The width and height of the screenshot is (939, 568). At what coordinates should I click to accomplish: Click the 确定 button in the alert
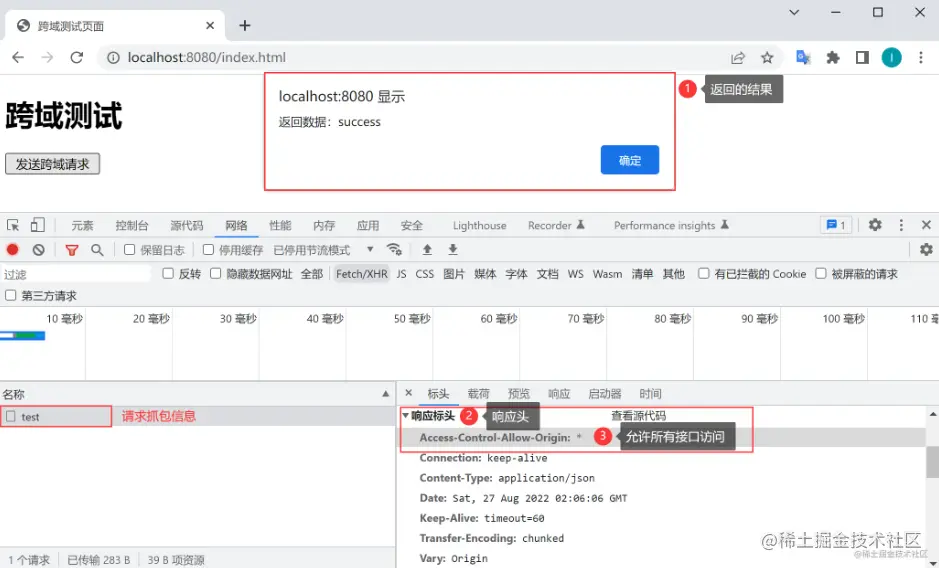coord(630,160)
